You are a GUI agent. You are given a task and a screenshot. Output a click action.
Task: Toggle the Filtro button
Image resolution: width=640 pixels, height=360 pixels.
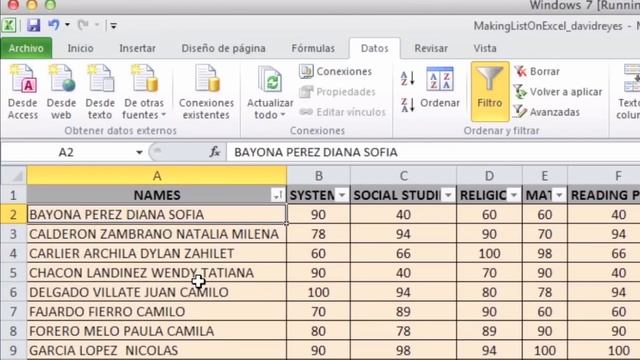490,91
